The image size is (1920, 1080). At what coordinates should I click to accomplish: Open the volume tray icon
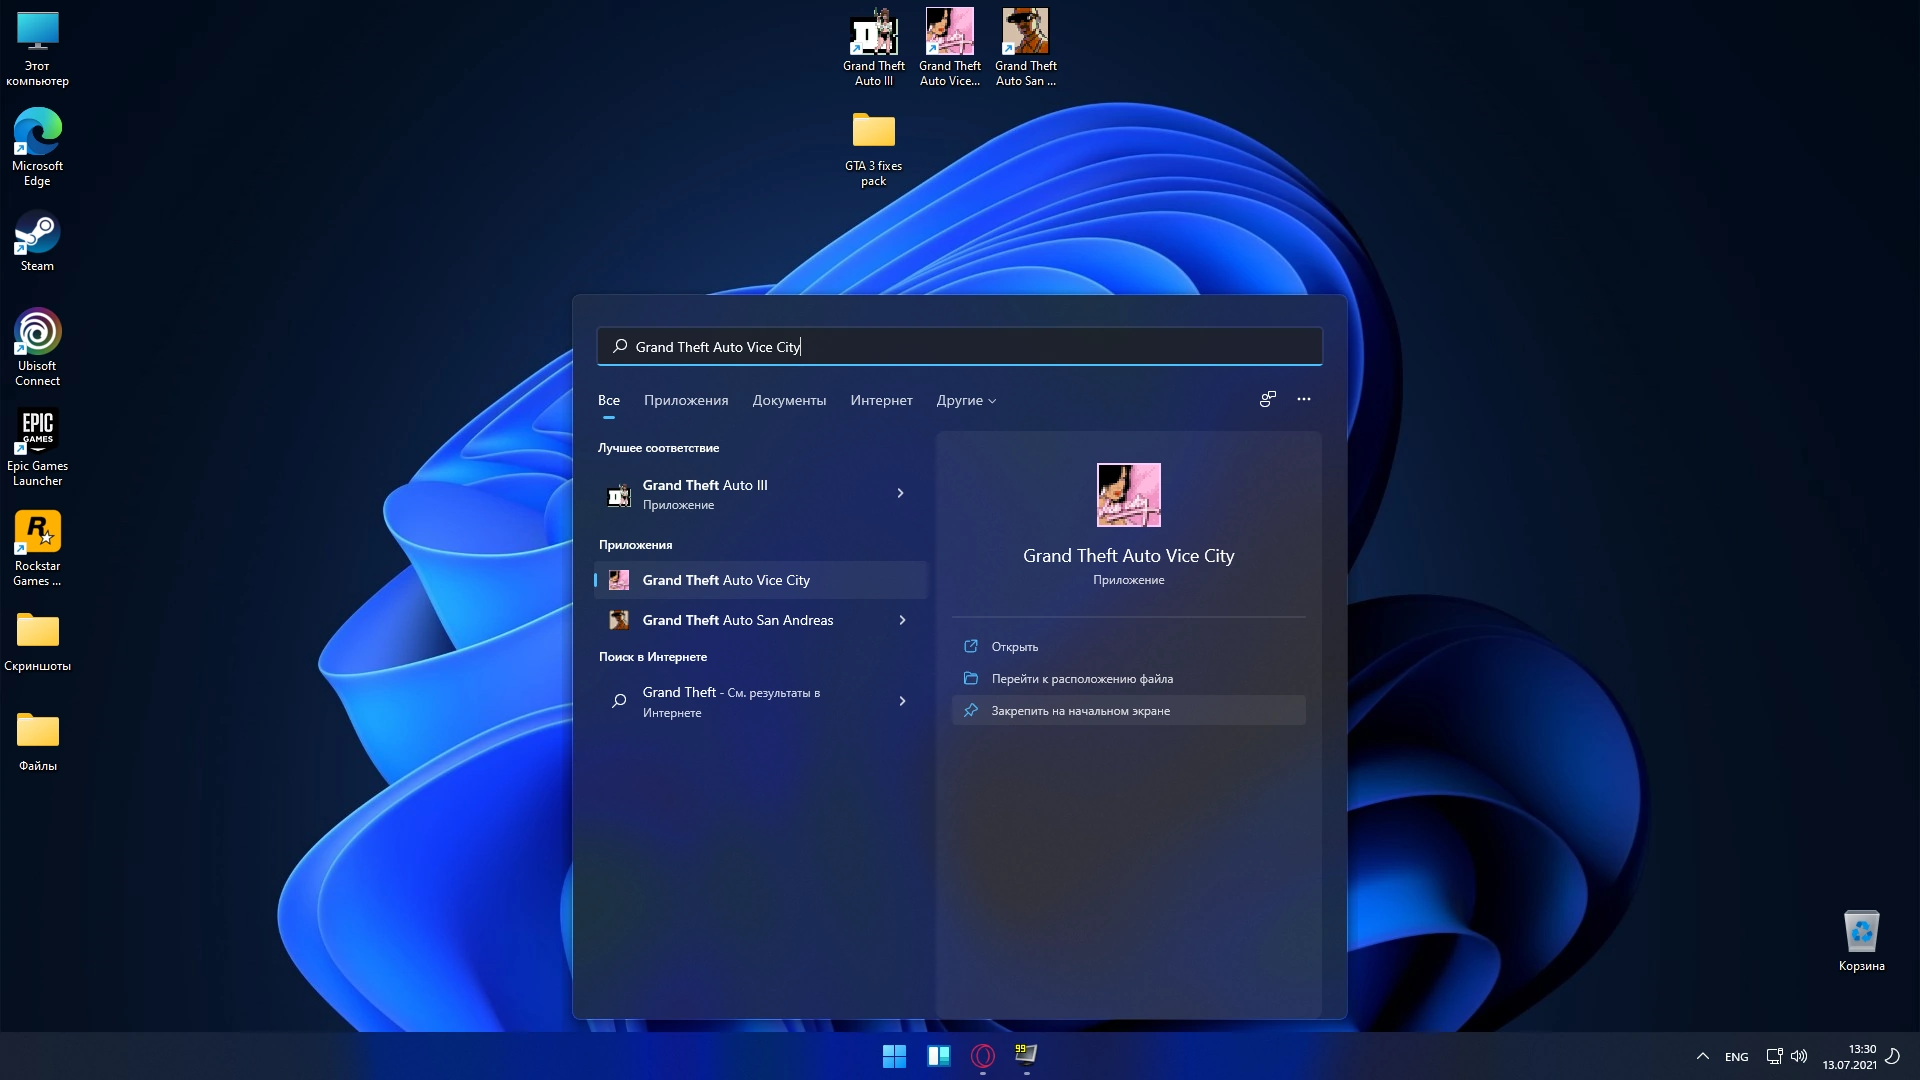pyautogui.click(x=1799, y=1056)
